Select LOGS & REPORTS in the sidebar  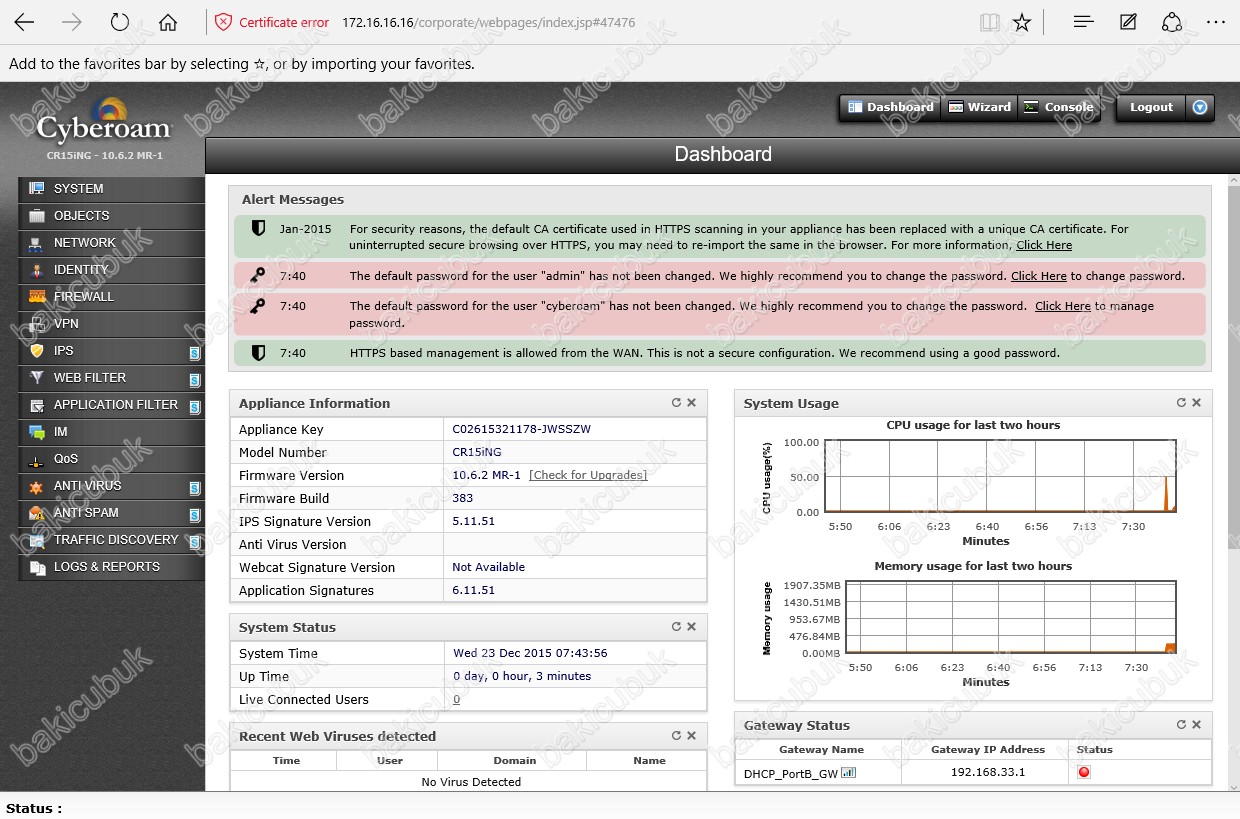[x=111, y=566]
